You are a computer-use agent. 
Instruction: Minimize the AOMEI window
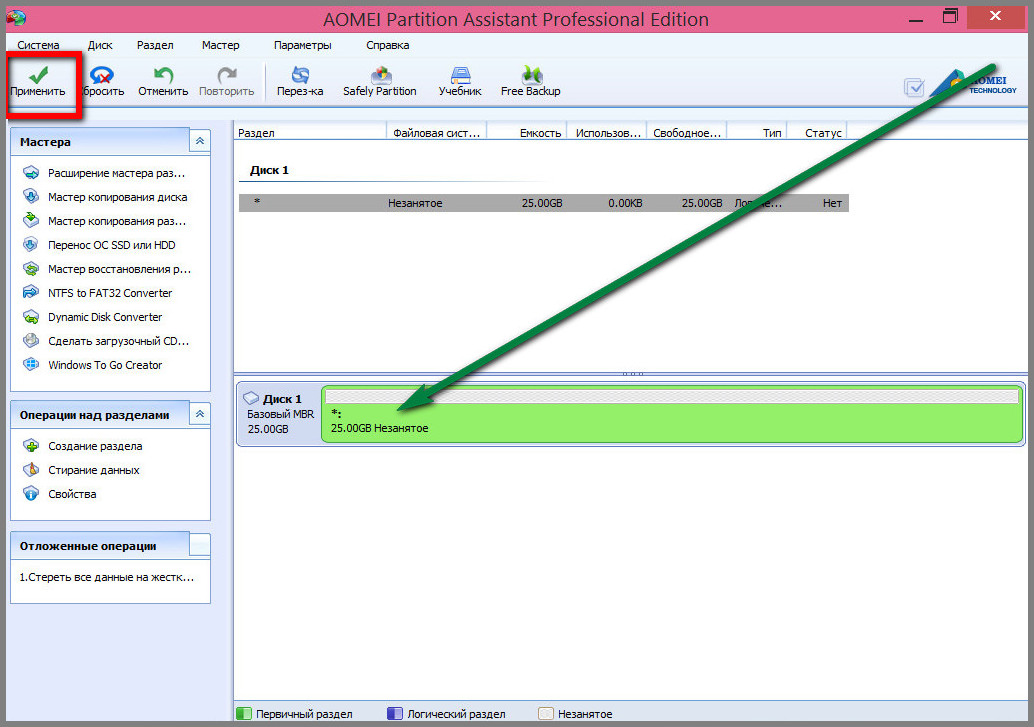pos(916,18)
